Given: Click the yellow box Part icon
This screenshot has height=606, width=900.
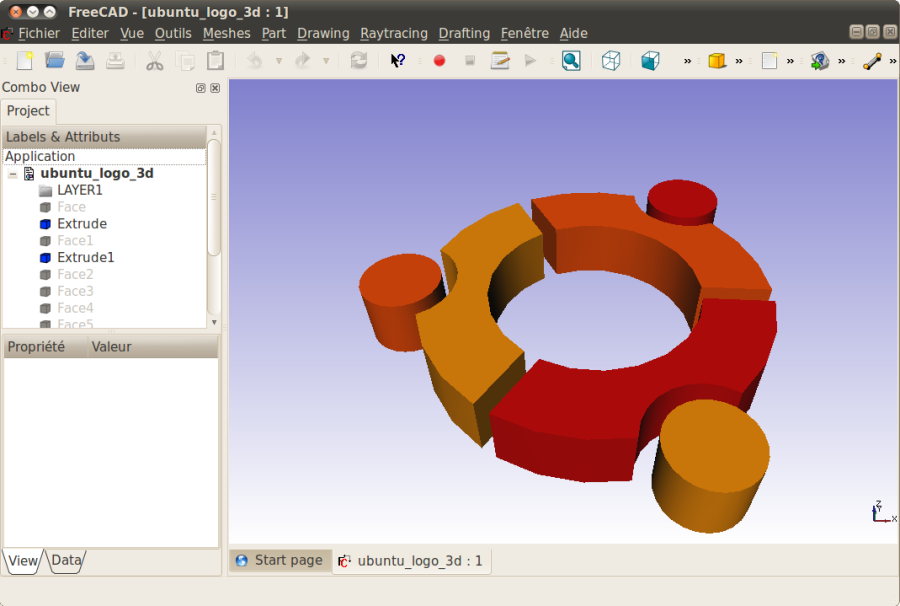Looking at the screenshot, I should coord(717,60).
